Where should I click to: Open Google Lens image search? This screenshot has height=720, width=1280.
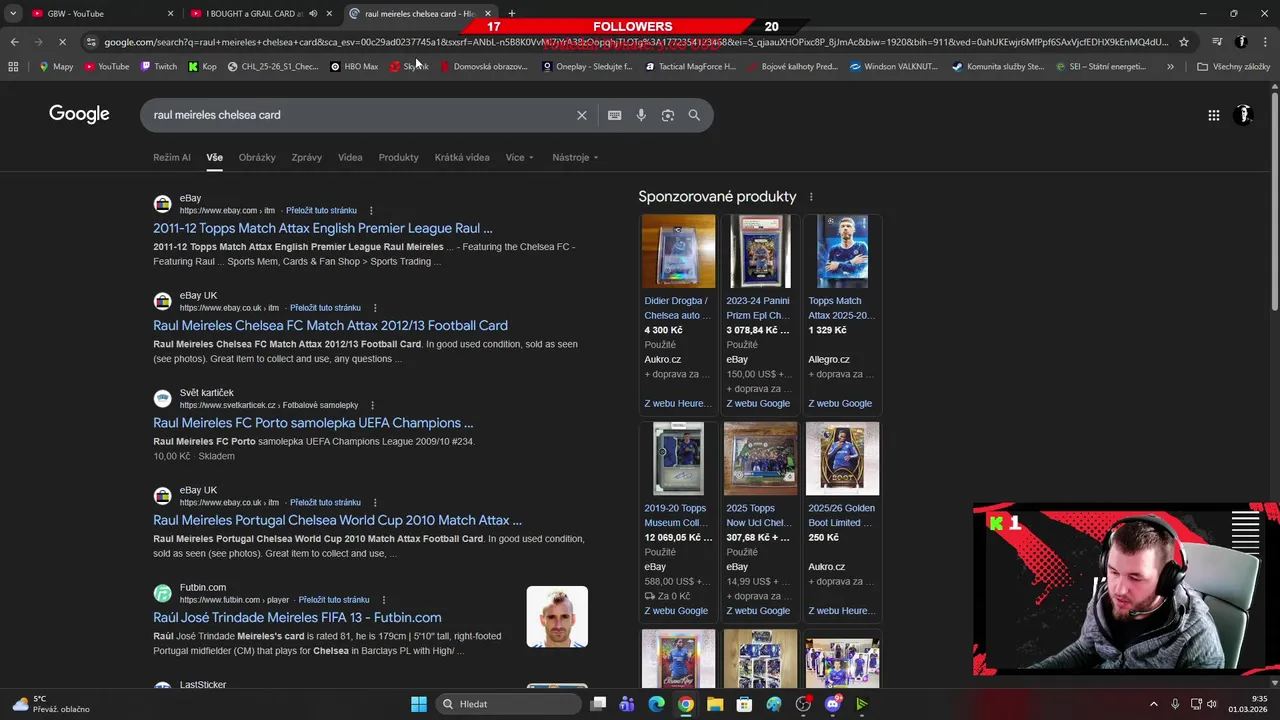tap(668, 115)
